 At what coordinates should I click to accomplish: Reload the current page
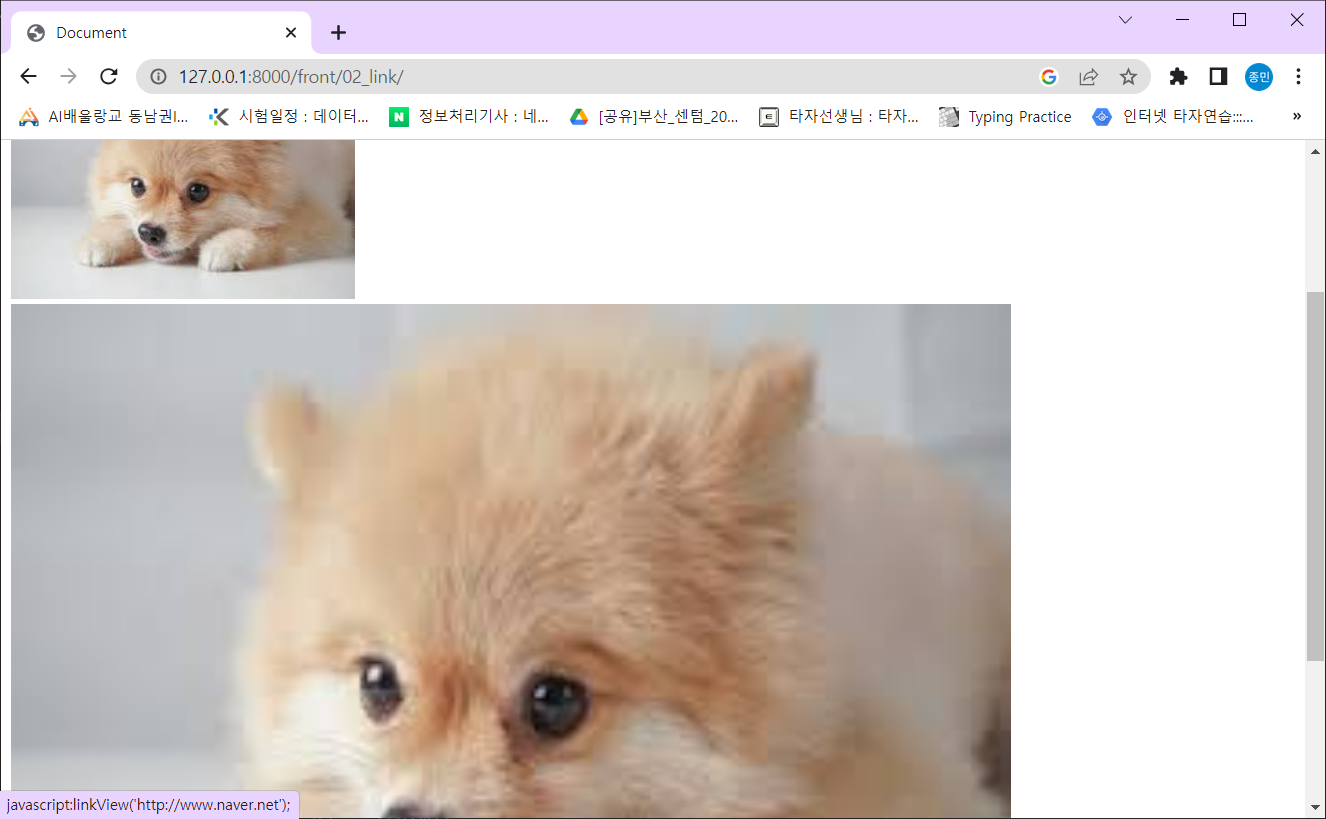pyautogui.click(x=108, y=76)
